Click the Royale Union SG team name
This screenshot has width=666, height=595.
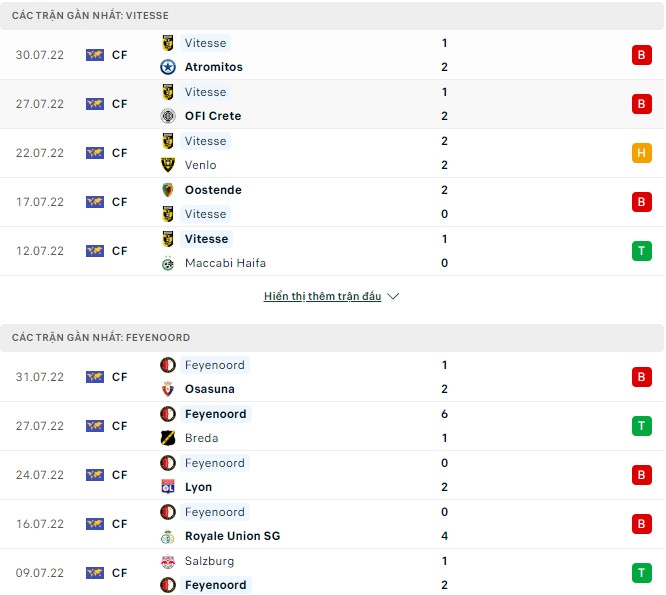point(232,536)
